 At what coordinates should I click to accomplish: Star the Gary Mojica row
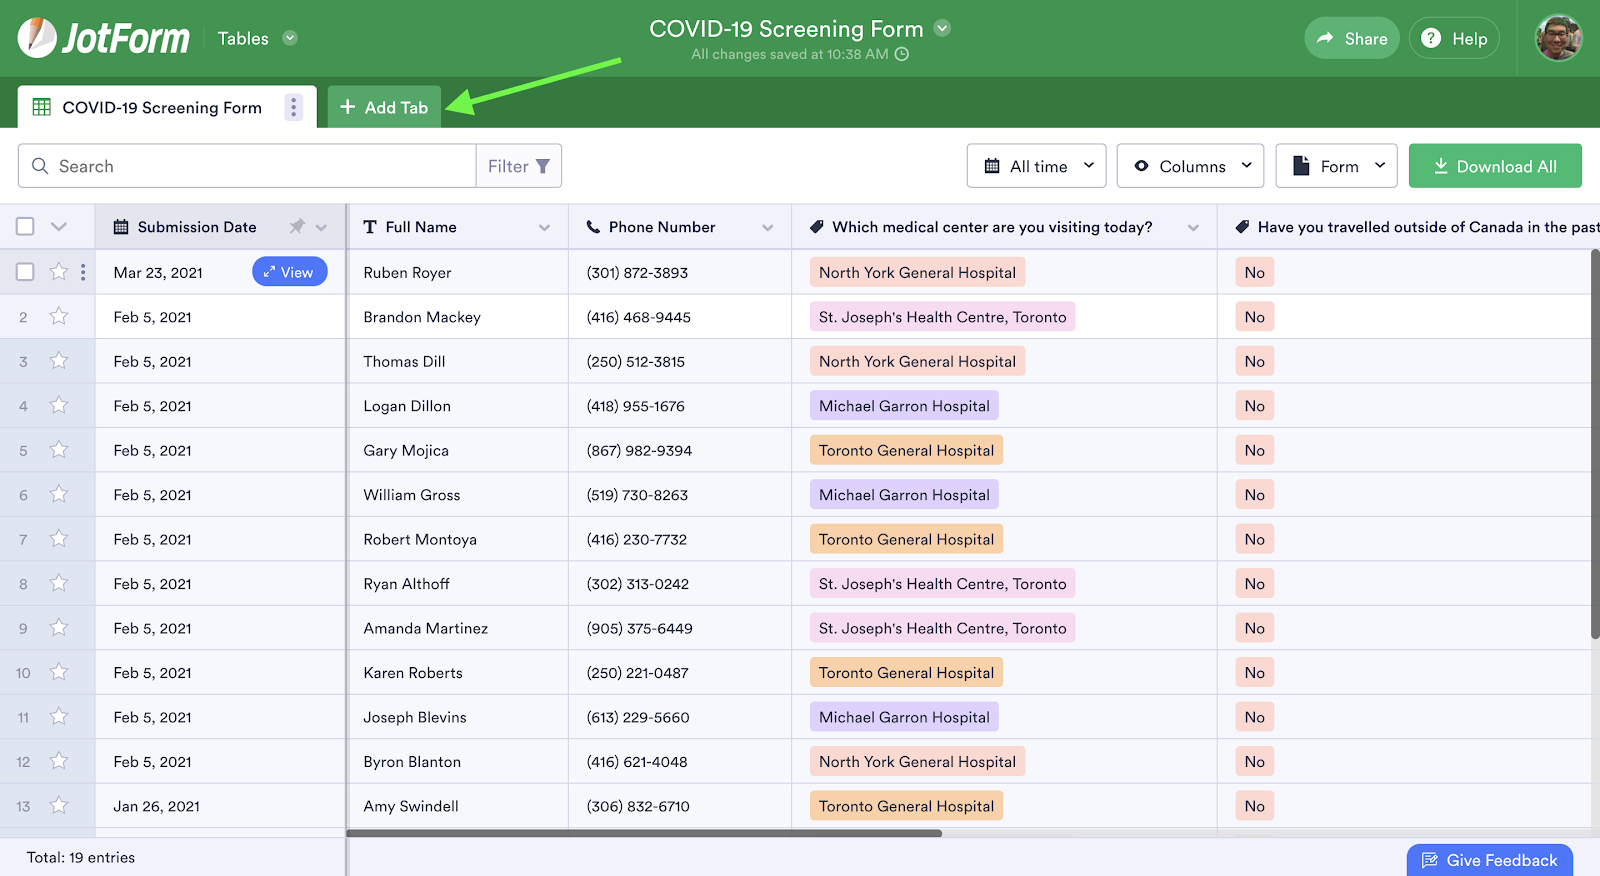point(59,450)
